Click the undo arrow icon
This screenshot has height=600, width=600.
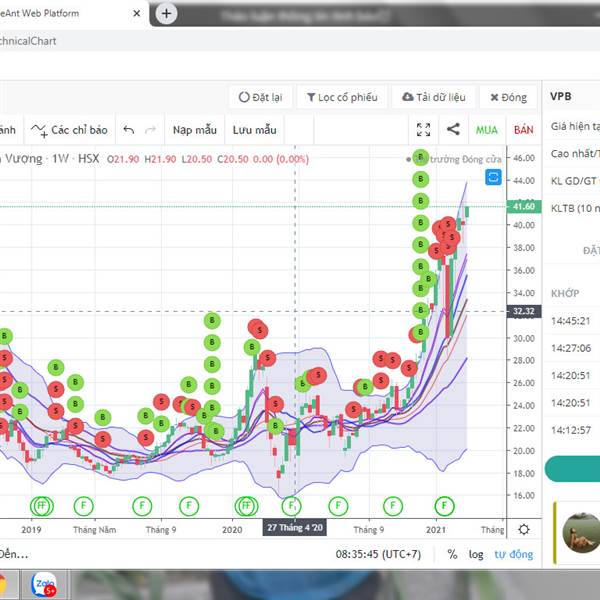click(x=129, y=130)
